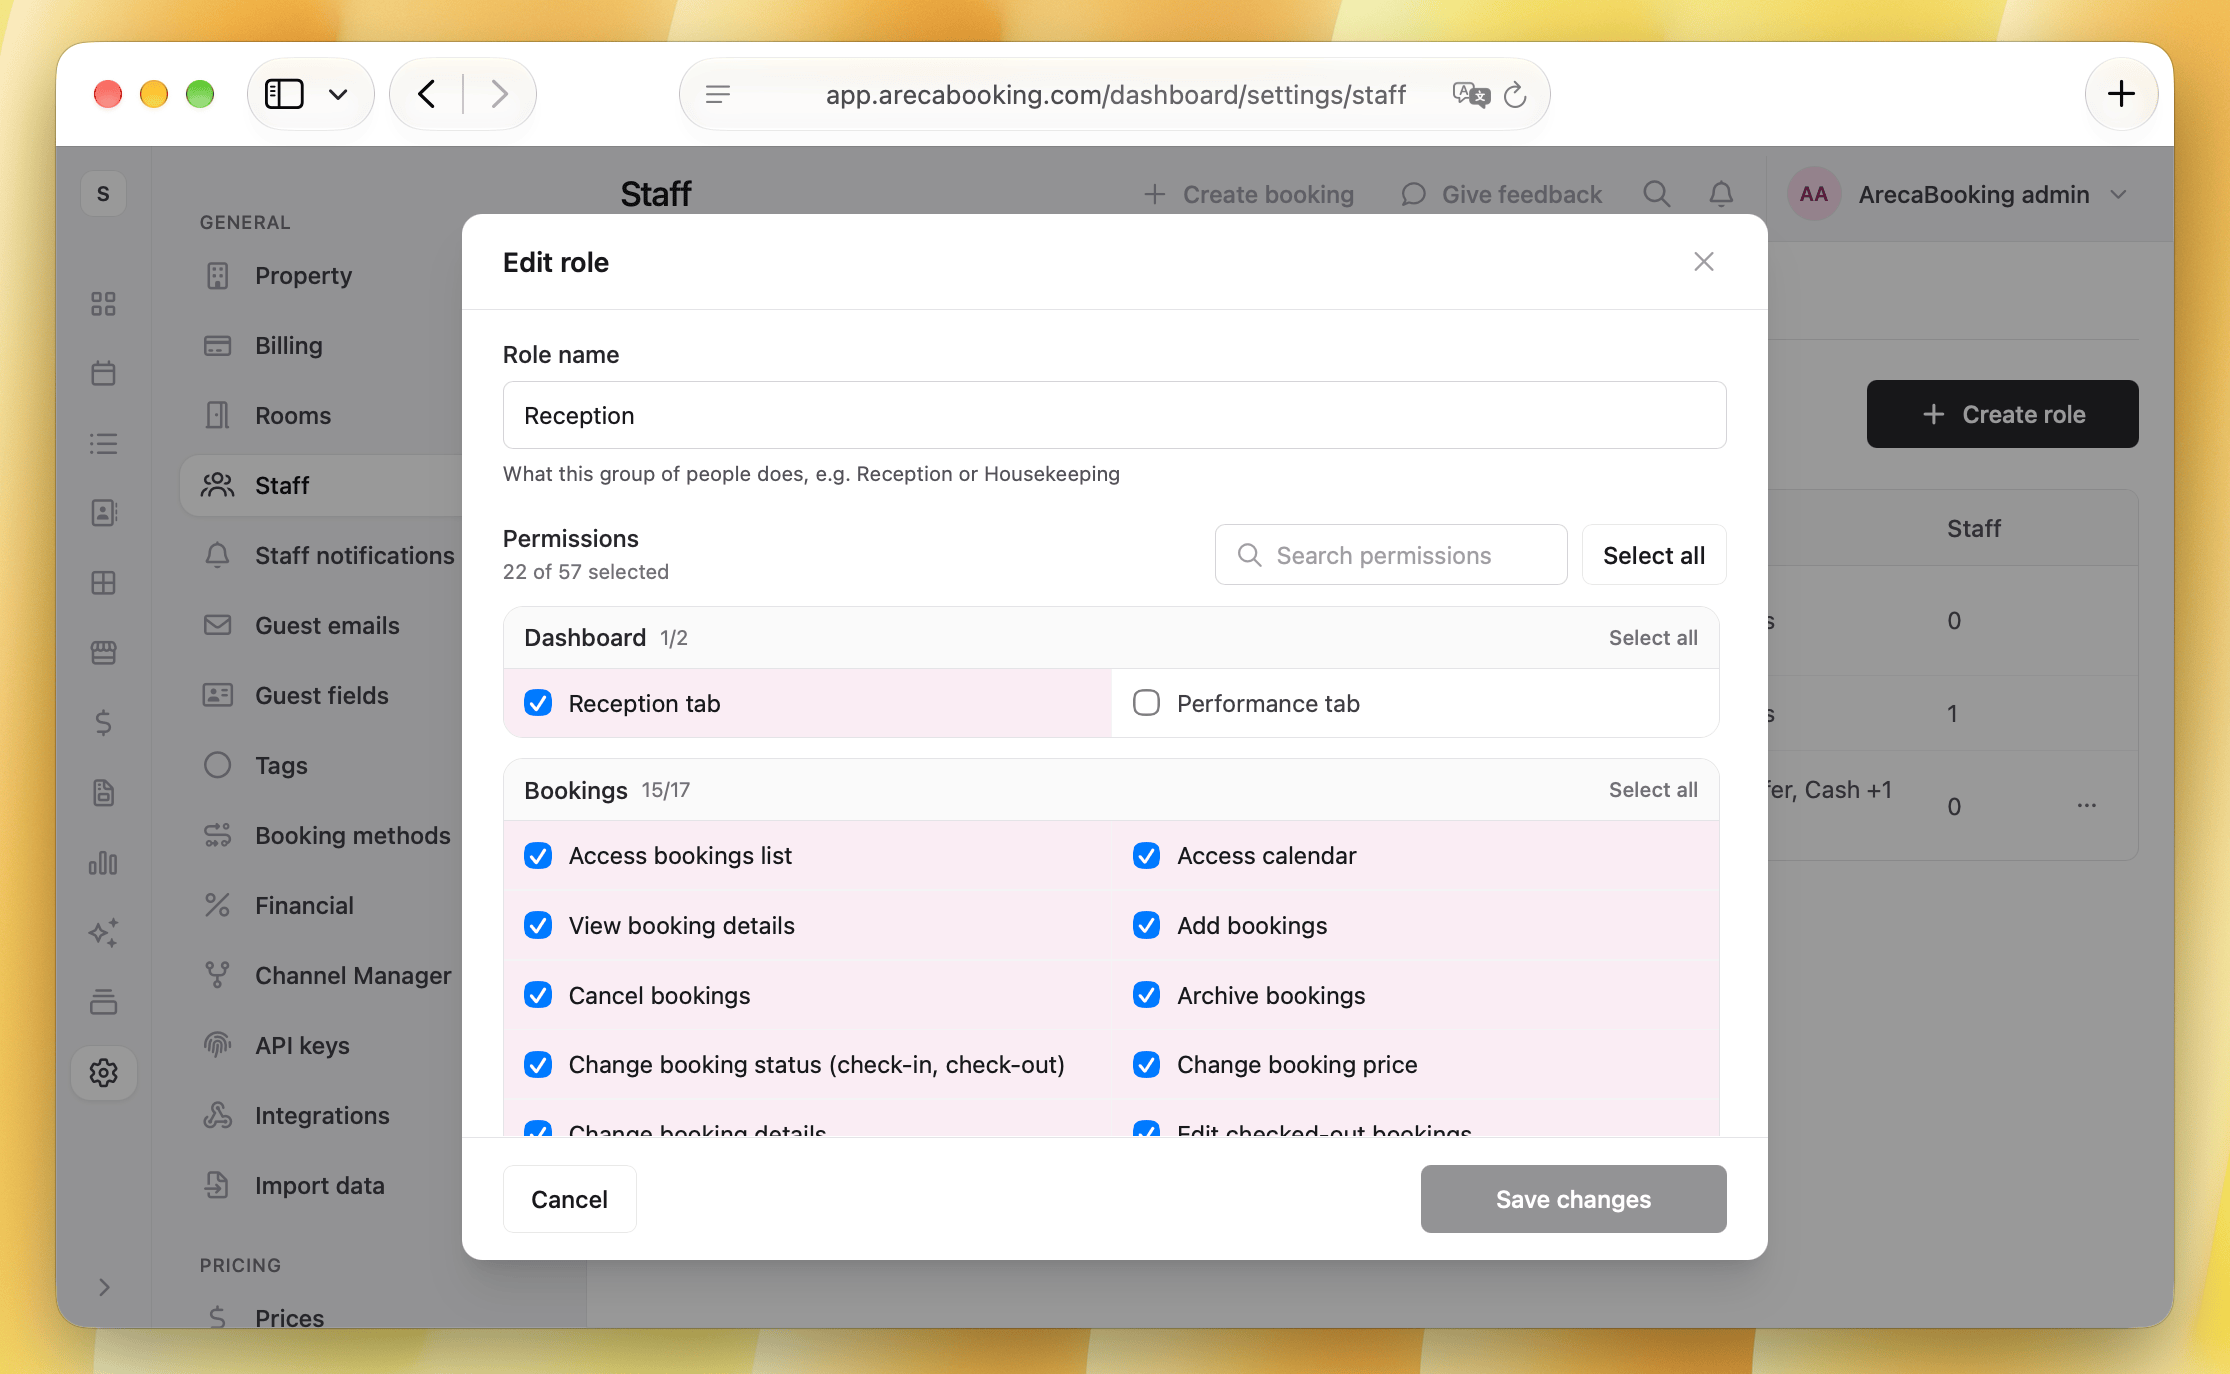This screenshot has width=2230, height=1374.
Task: Uncheck Archive bookings permission
Action: click(1146, 995)
